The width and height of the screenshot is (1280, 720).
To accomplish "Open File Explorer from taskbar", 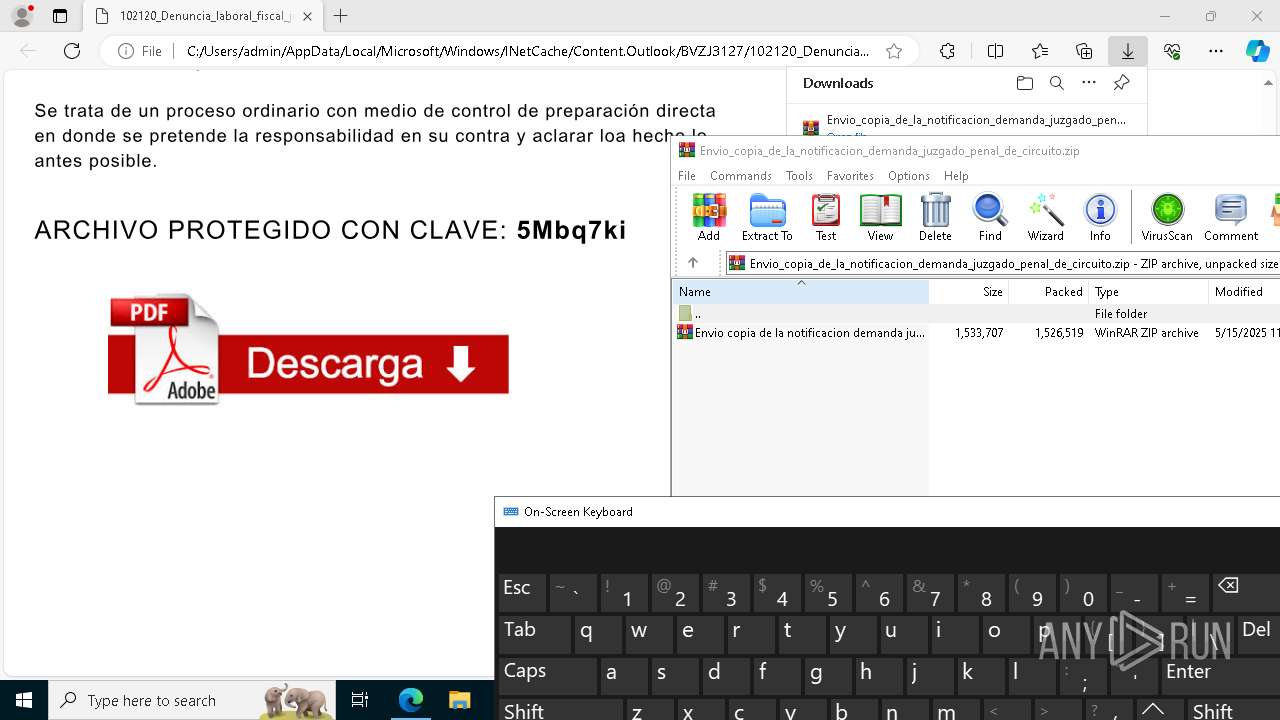I will coord(459,700).
